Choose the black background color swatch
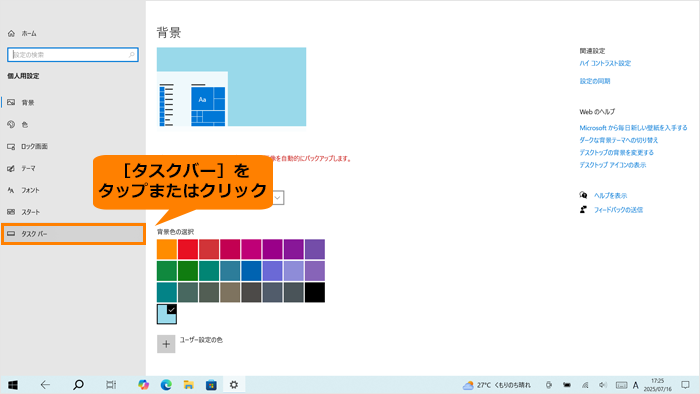This screenshot has height=394, width=700. (x=315, y=292)
